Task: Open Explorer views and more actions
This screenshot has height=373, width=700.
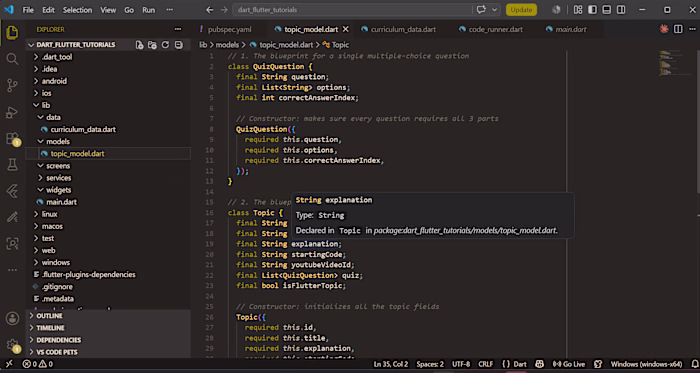Action: 178,29
